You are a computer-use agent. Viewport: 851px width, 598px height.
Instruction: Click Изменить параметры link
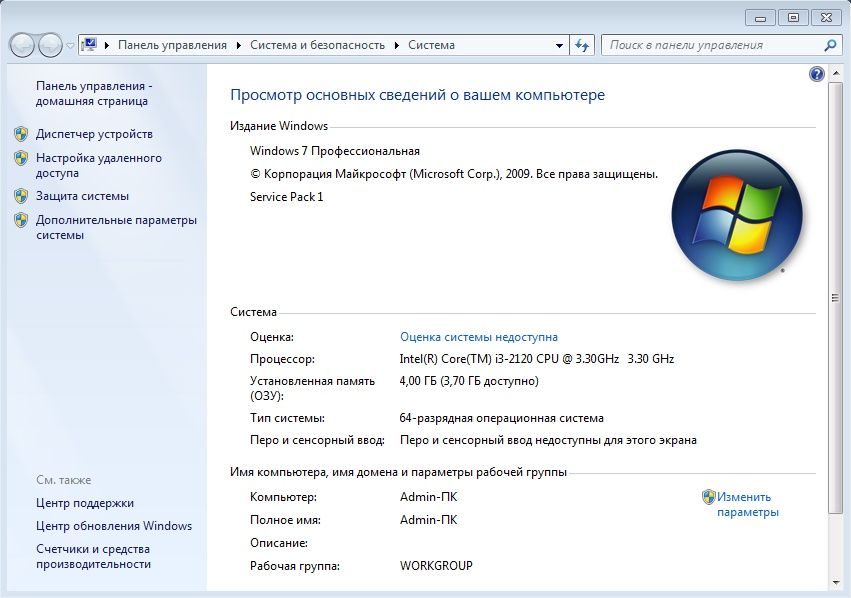point(747,504)
